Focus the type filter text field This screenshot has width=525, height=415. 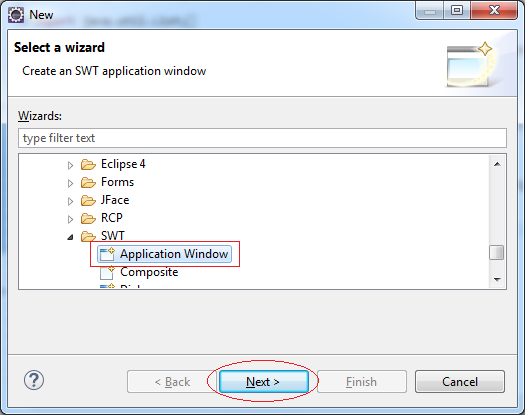click(262, 138)
